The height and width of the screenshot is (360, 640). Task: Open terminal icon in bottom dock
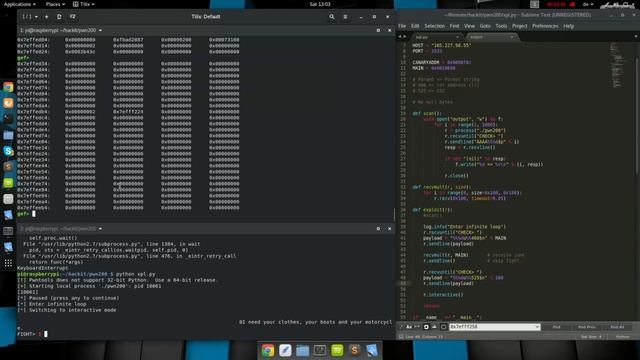pos(320,350)
